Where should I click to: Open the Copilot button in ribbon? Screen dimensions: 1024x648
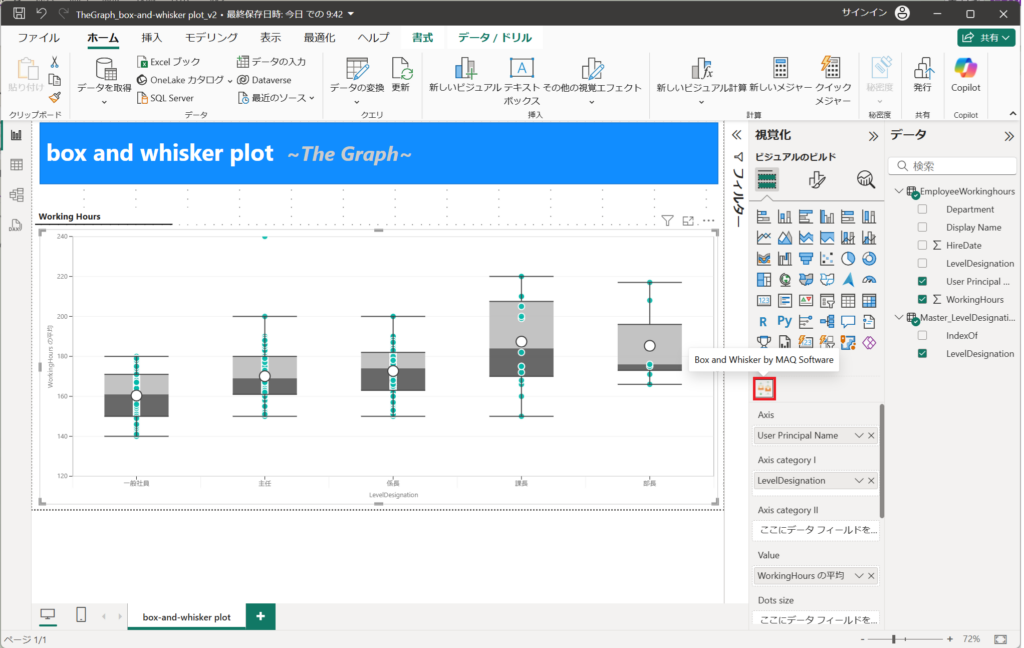[966, 75]
